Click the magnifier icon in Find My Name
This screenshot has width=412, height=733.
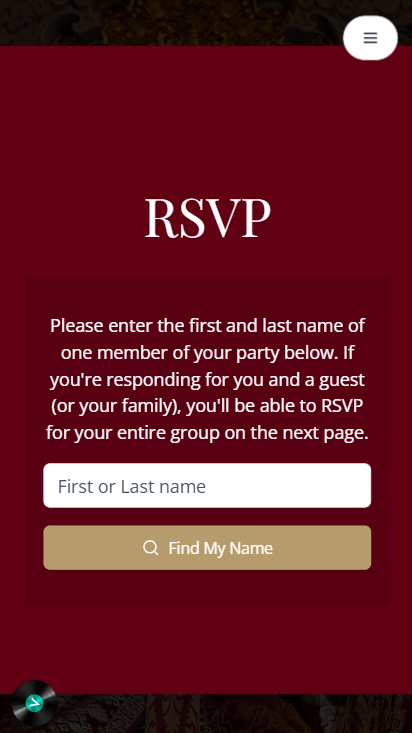pos(150,547)
